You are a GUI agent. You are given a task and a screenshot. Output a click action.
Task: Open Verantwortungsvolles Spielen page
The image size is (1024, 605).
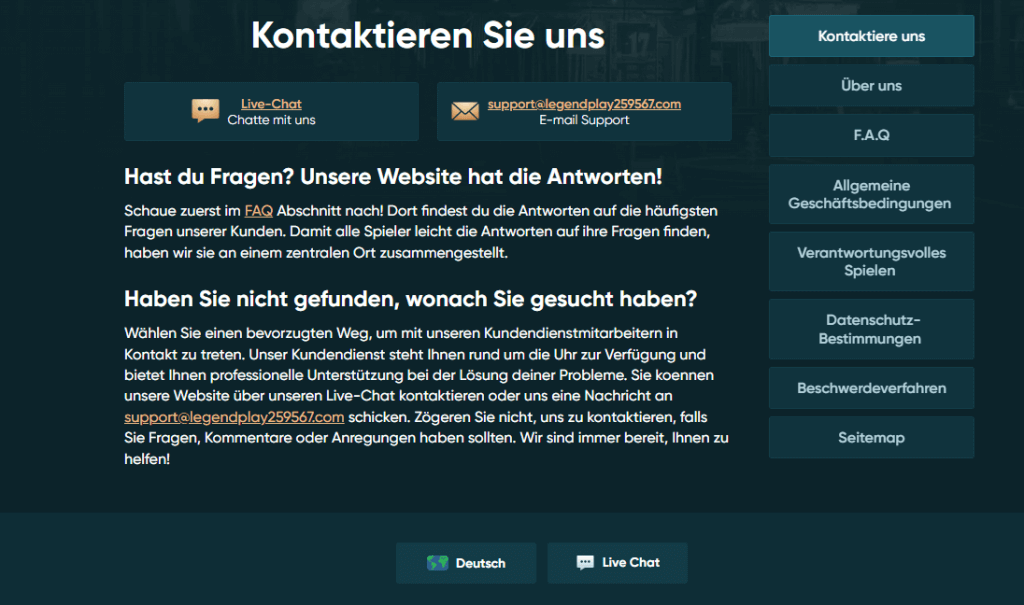(x=871, y=261)
